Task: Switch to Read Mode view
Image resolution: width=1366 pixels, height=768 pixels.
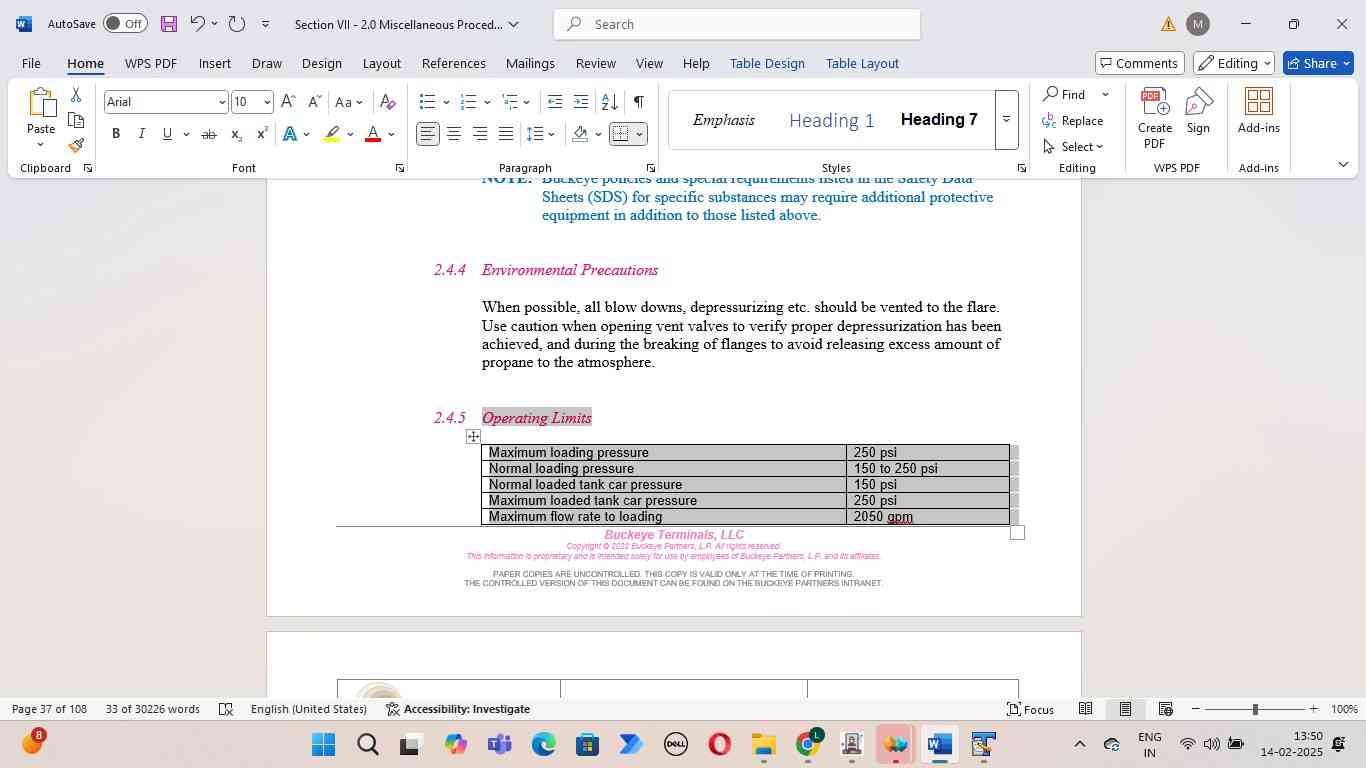Action: tap(1085, 709)
